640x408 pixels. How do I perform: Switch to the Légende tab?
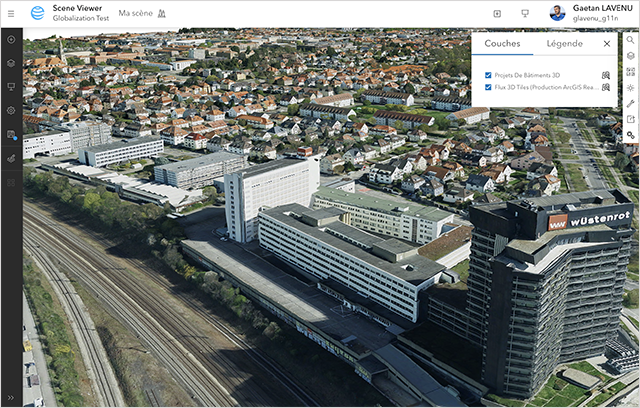tap(564, 44)
